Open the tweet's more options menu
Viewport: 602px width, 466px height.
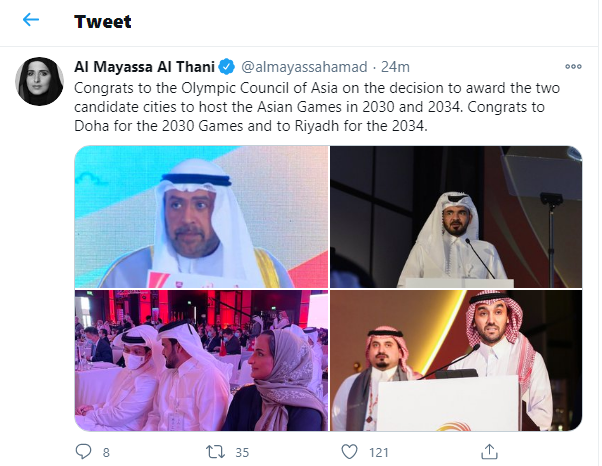click(x=573, y=67)
